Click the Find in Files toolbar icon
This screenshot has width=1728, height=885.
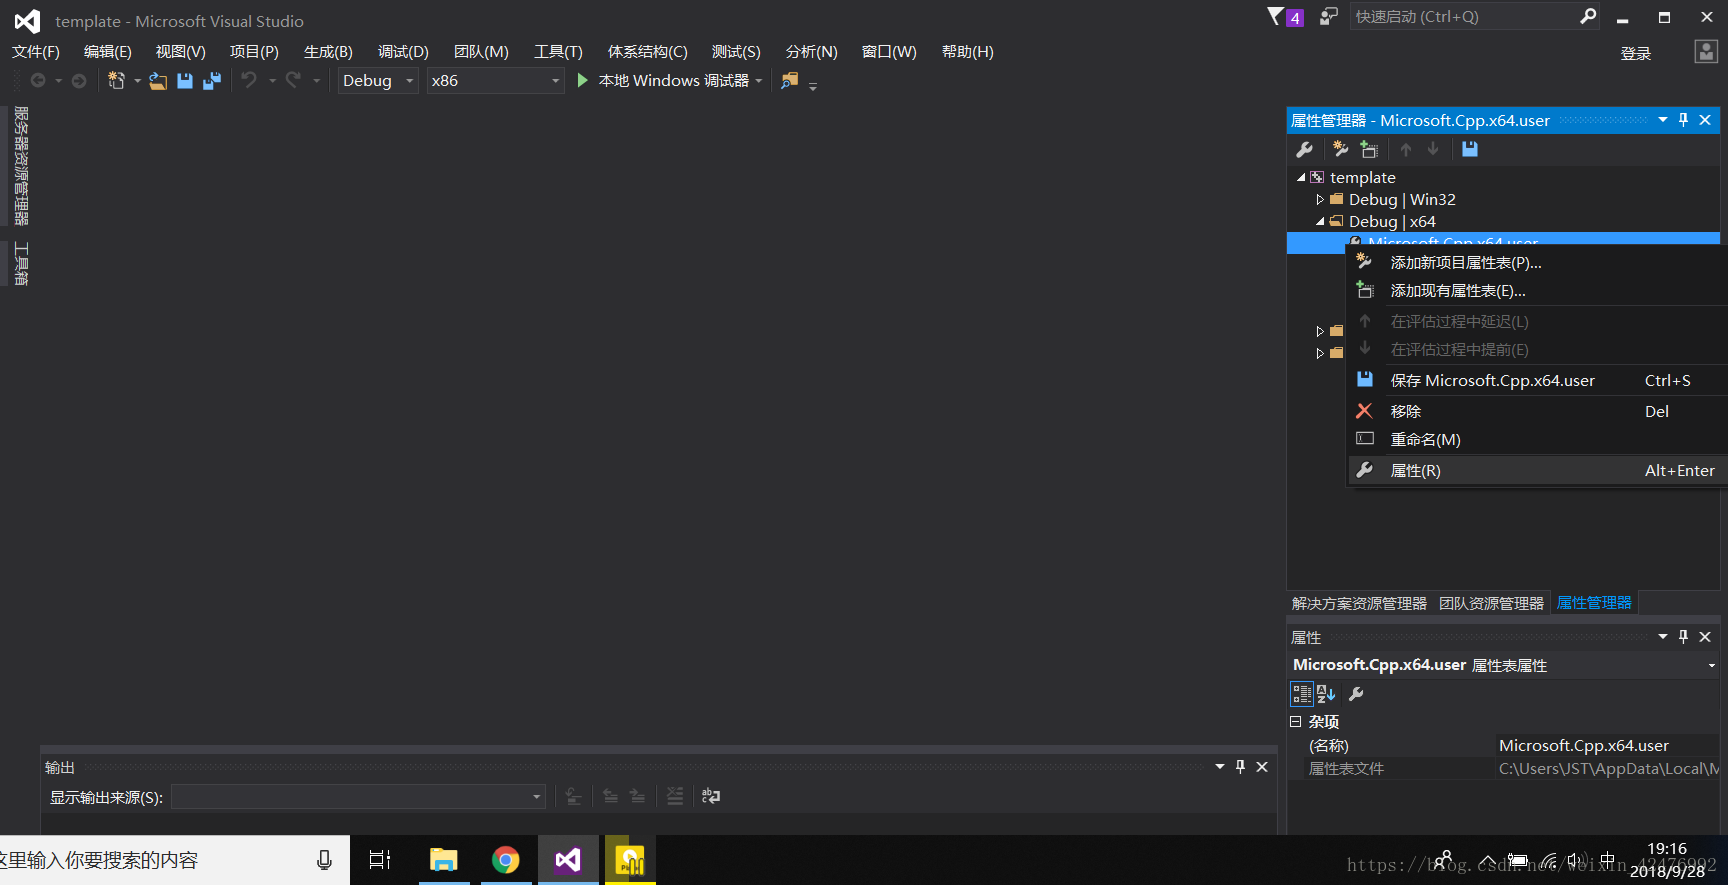point(790,81)
